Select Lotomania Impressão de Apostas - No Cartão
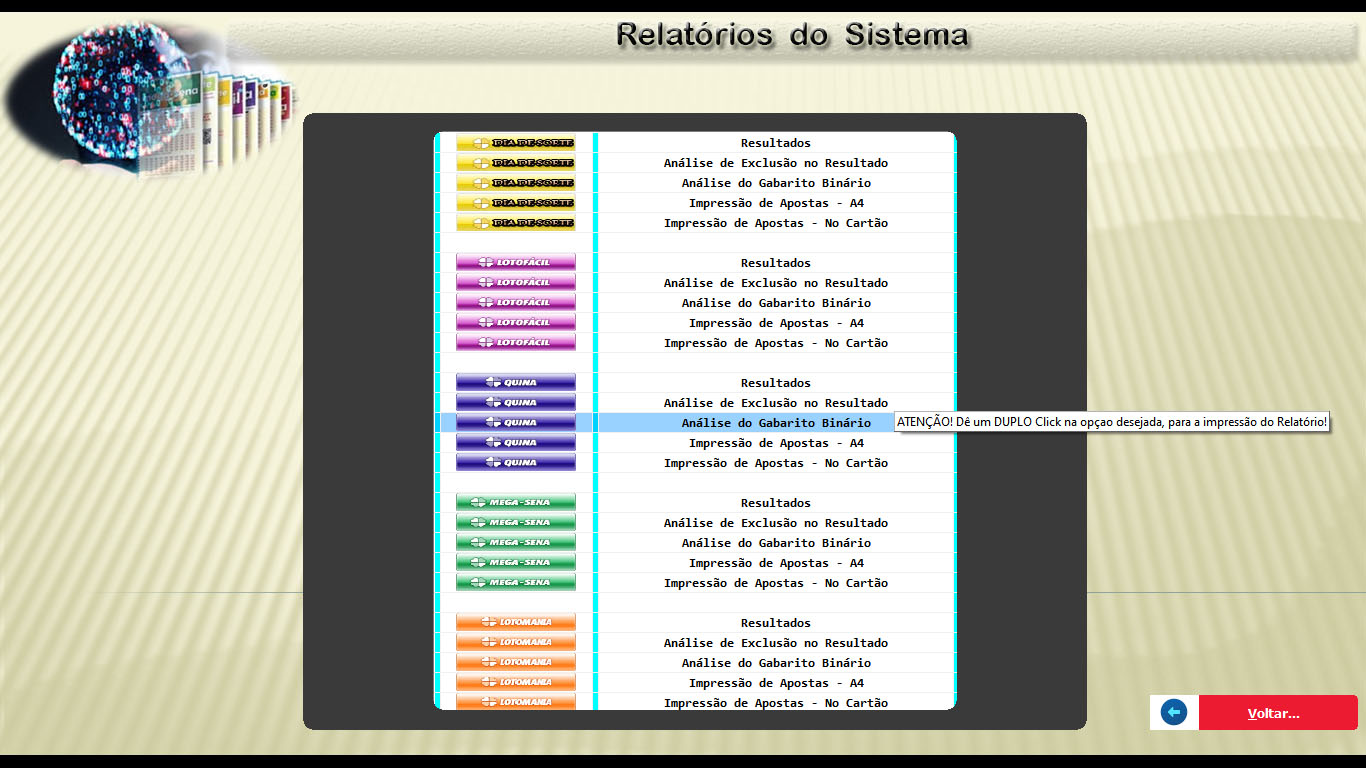The height and width of the screenshot is (768, 1366). click(776, 703)
